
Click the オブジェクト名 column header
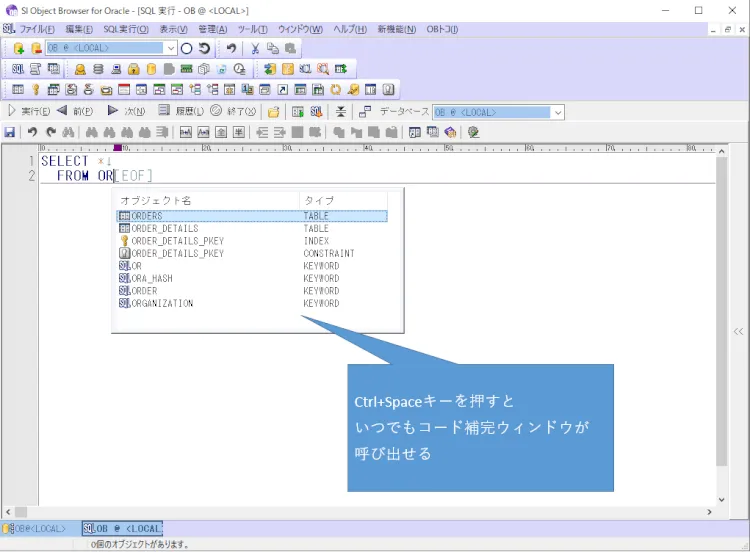point(208,200)
